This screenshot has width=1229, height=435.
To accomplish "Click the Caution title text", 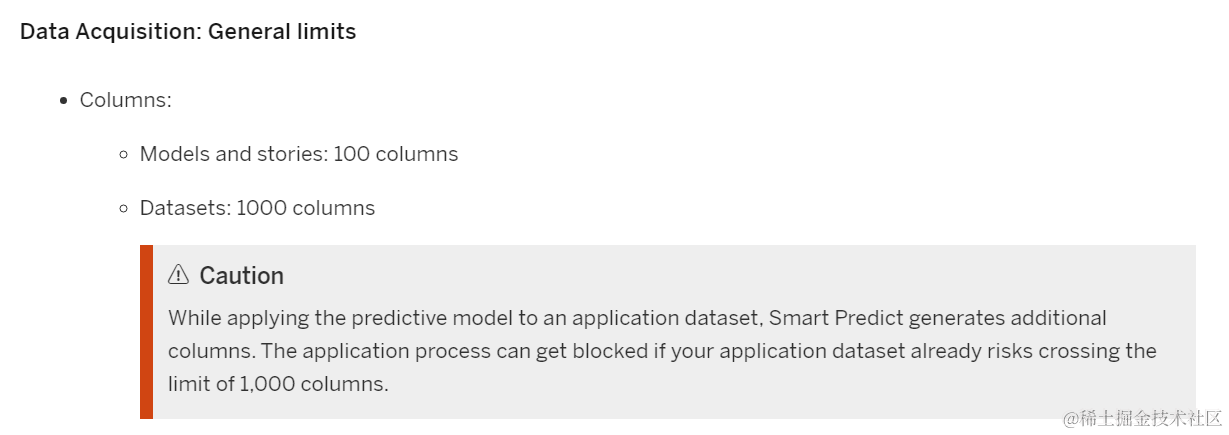I will 241,275.
